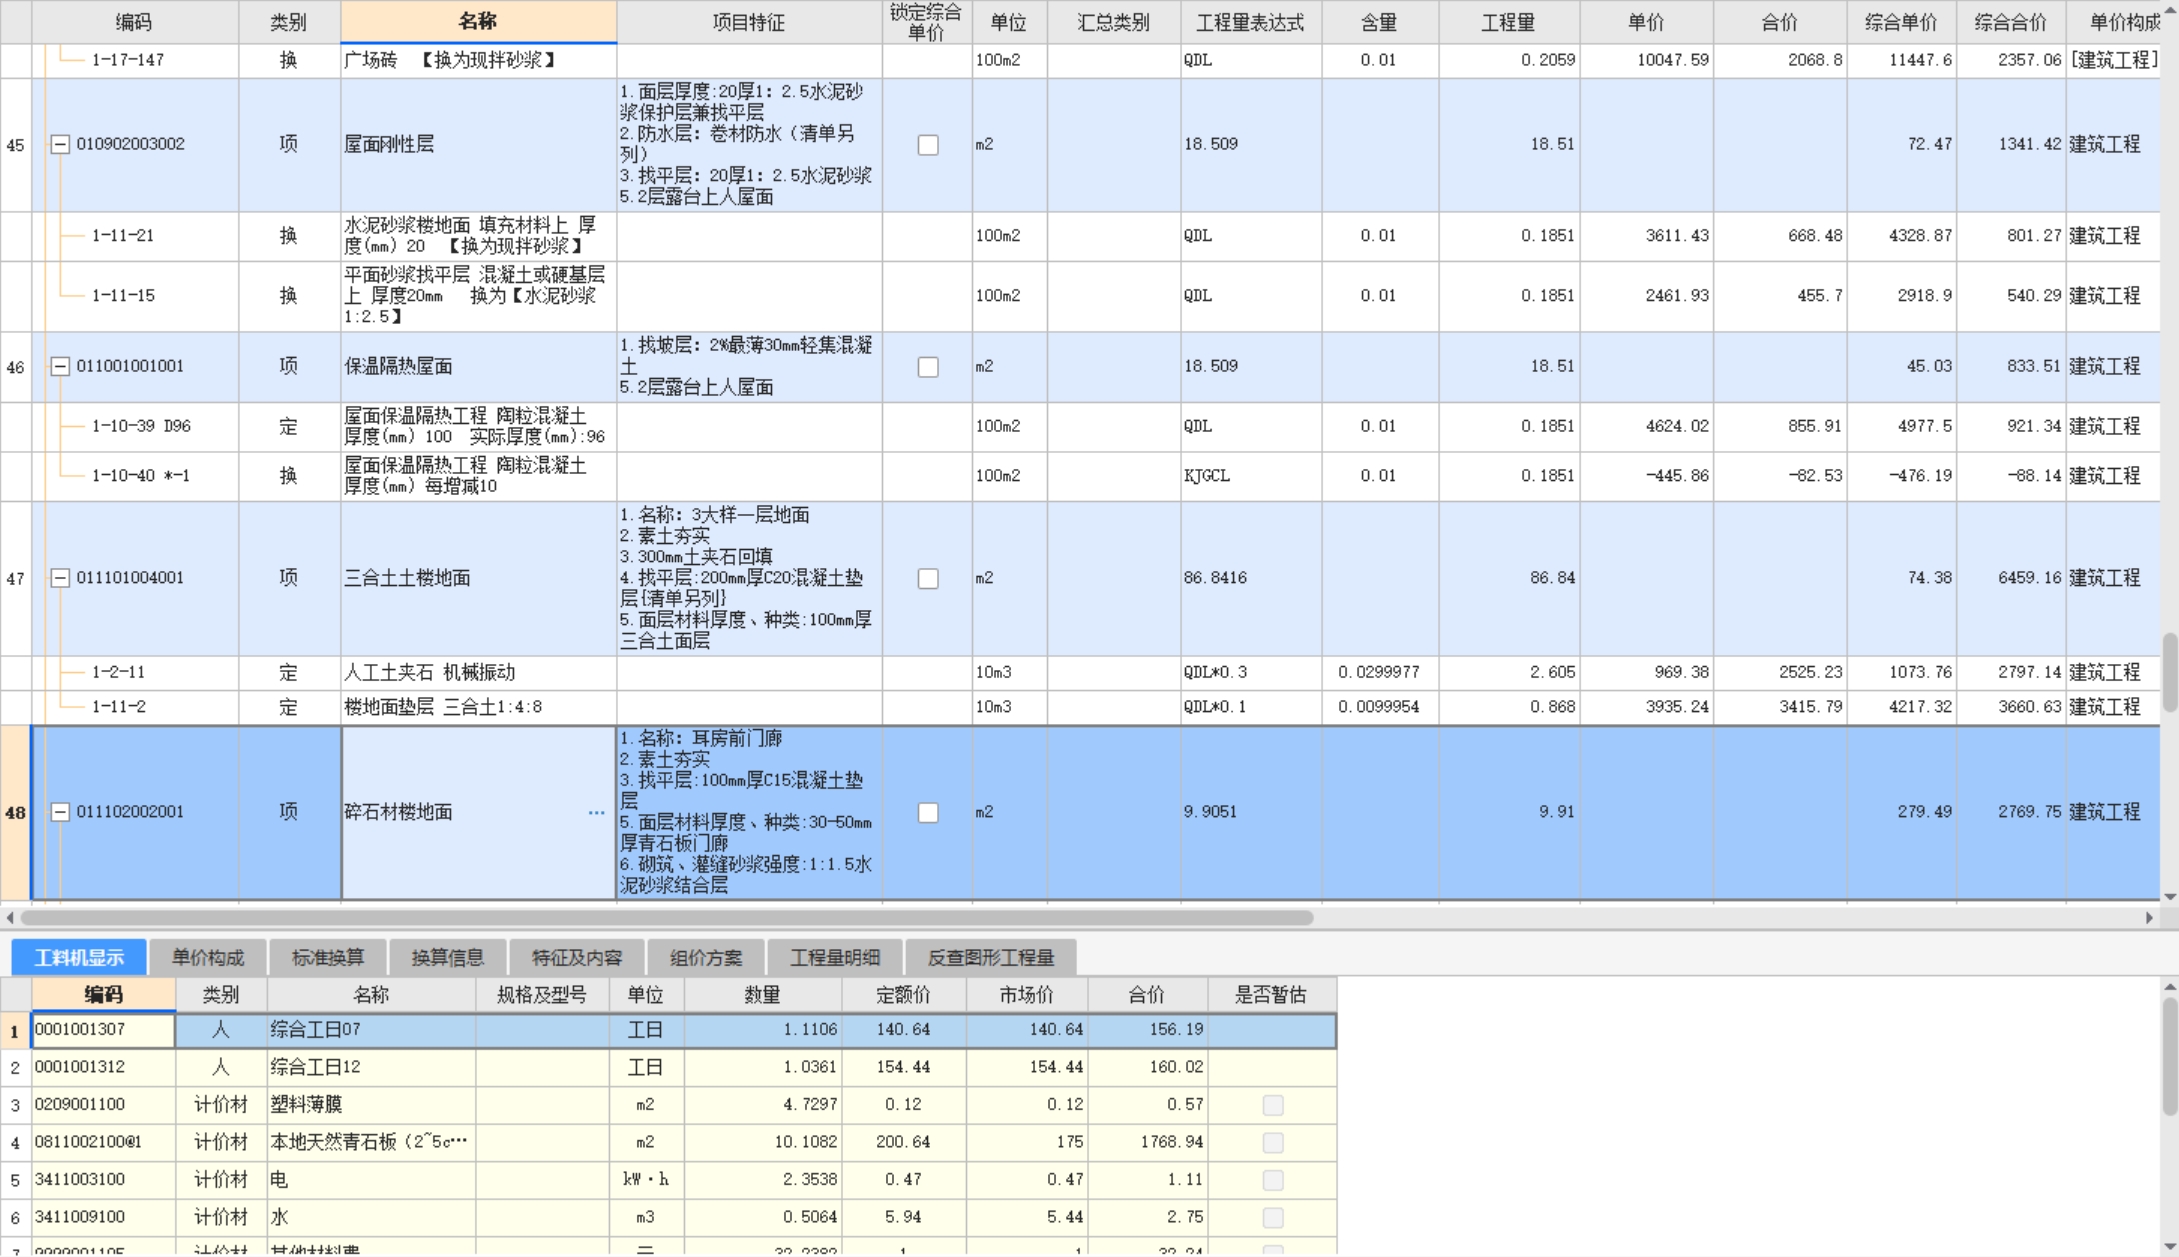
Task: Click 综合合价 value 6459.16
Action: 2010,578
